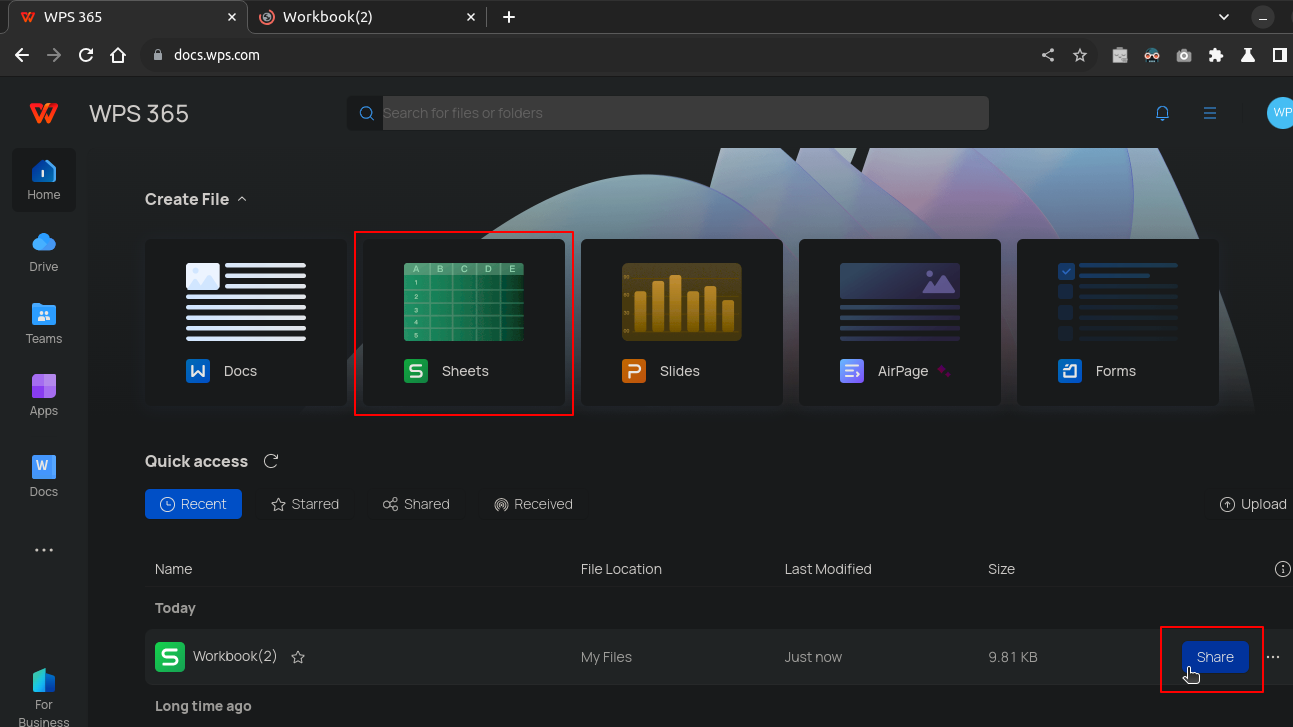Click the Workbook(2) spreadsheet file icon
Viewport: 1293px width, 727px height.
[x=170, y=657]
